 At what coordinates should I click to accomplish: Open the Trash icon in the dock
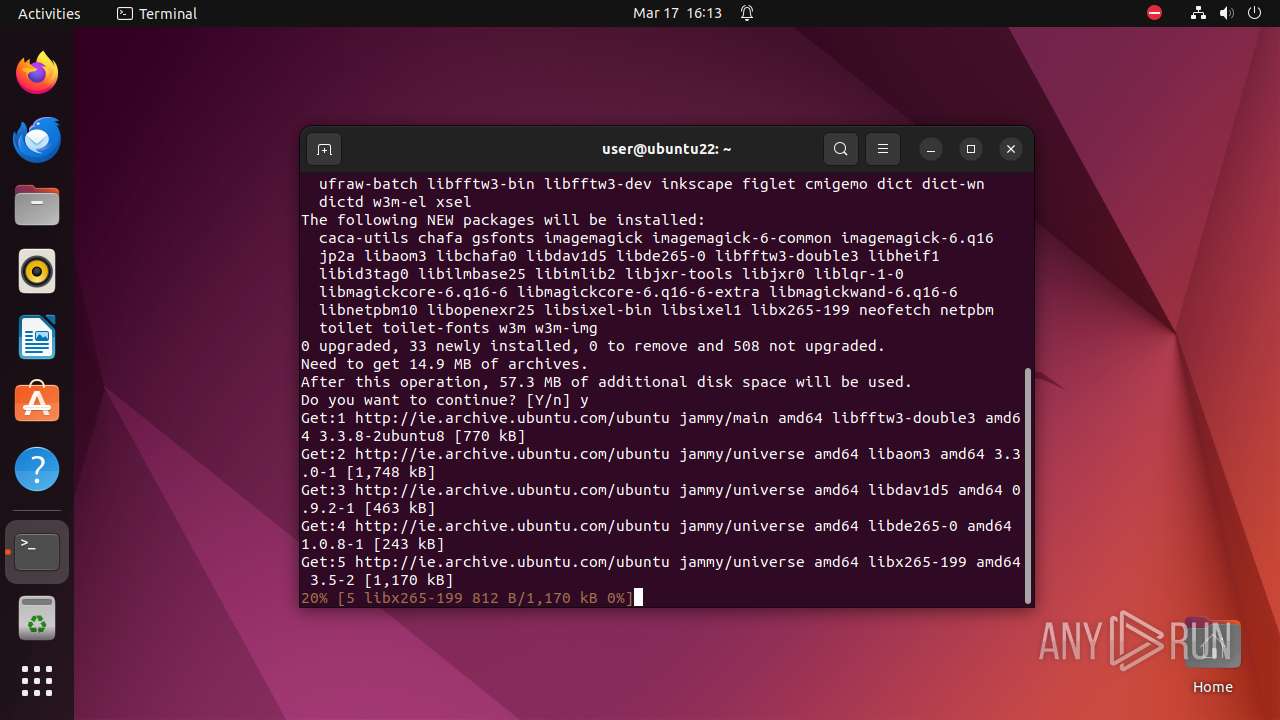(x=37, y=618)
